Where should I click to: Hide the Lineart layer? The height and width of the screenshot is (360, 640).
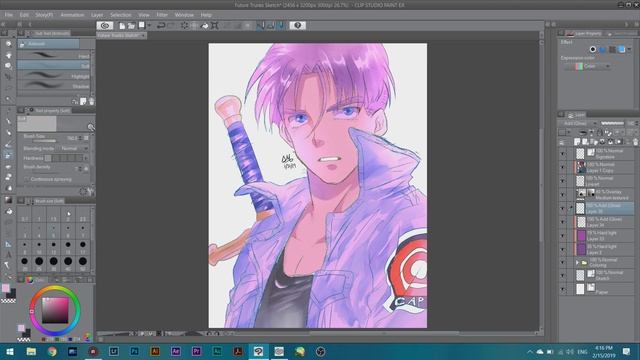point(563,181)
